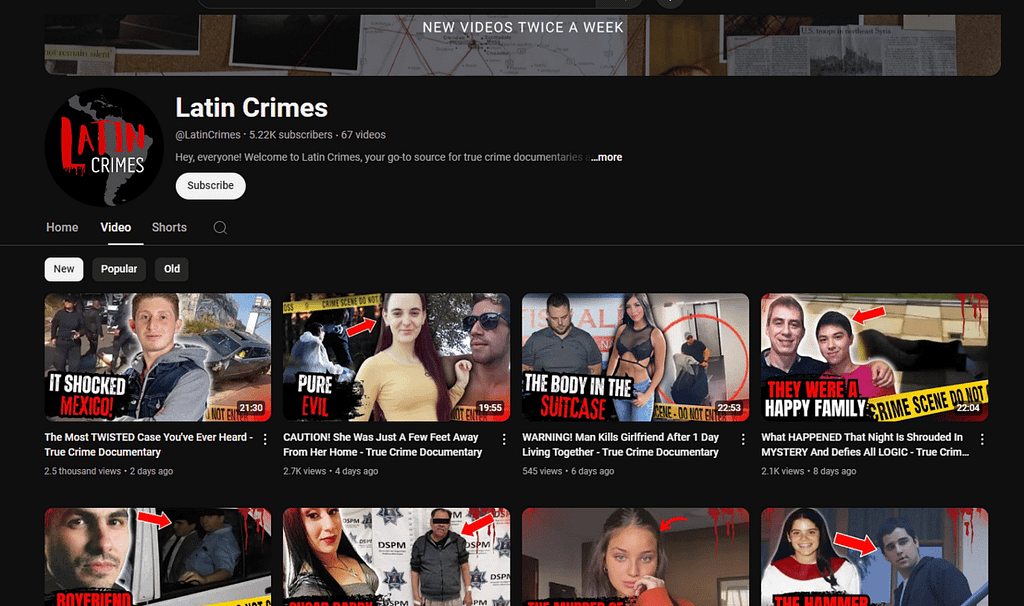
Task: Open the DSPM backdrop video thumbnail
Action: (396, 557)
